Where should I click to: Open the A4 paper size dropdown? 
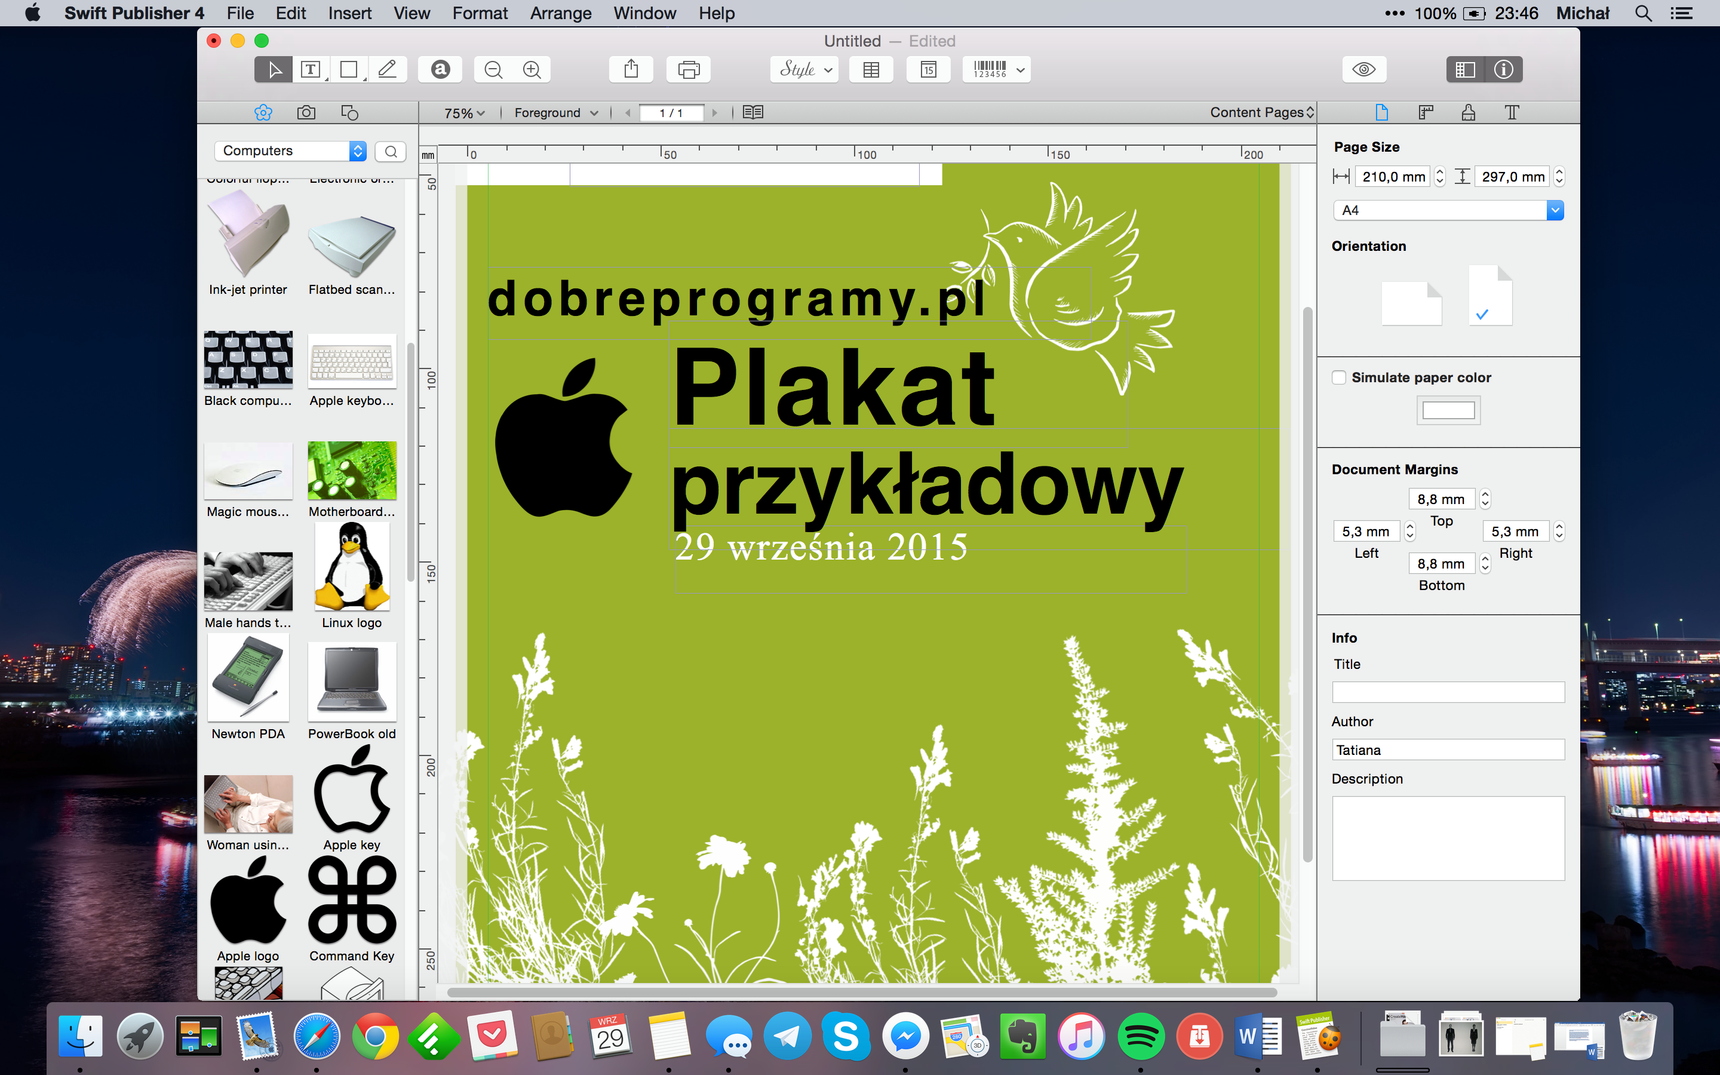pyautogui.click(x=1447, y=210)
